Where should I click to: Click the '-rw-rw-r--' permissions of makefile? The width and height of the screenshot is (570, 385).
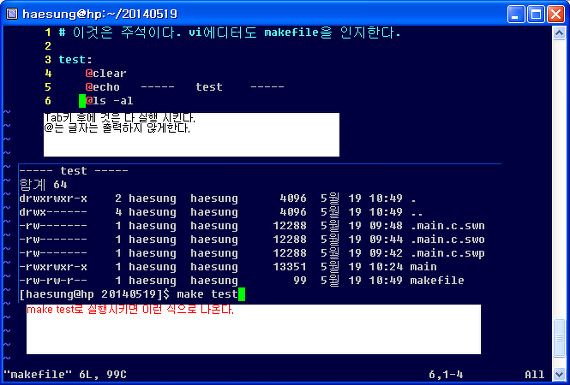(x=53, y=280)
